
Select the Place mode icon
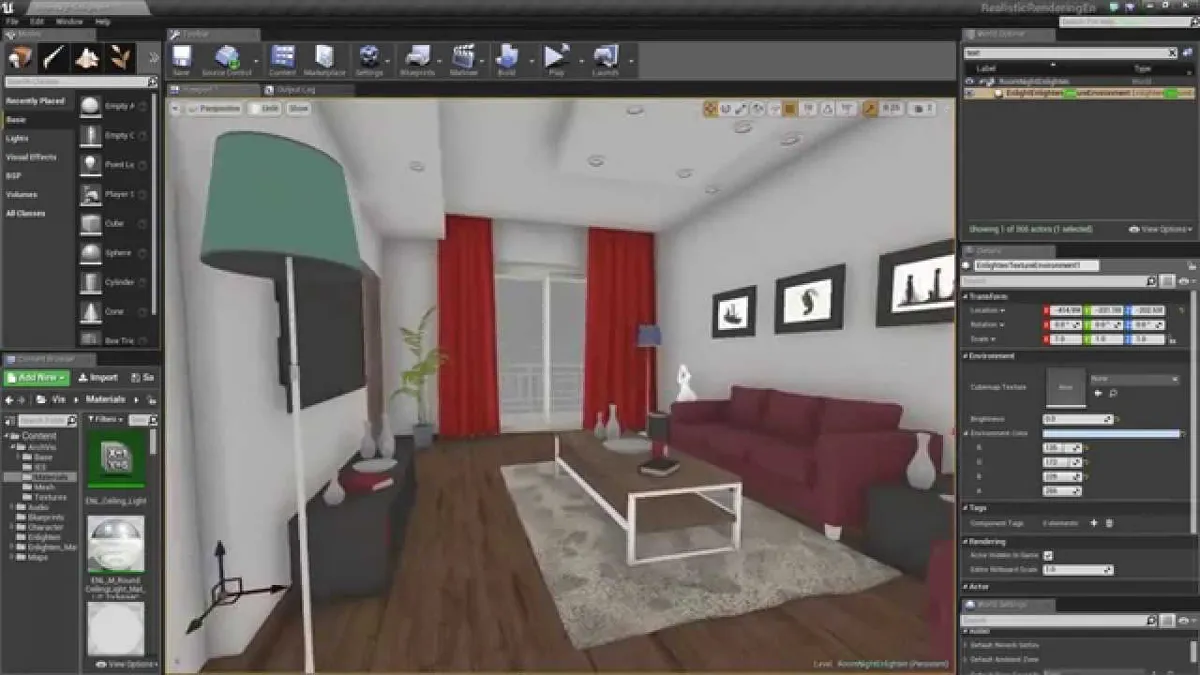[x=20, y=57]
